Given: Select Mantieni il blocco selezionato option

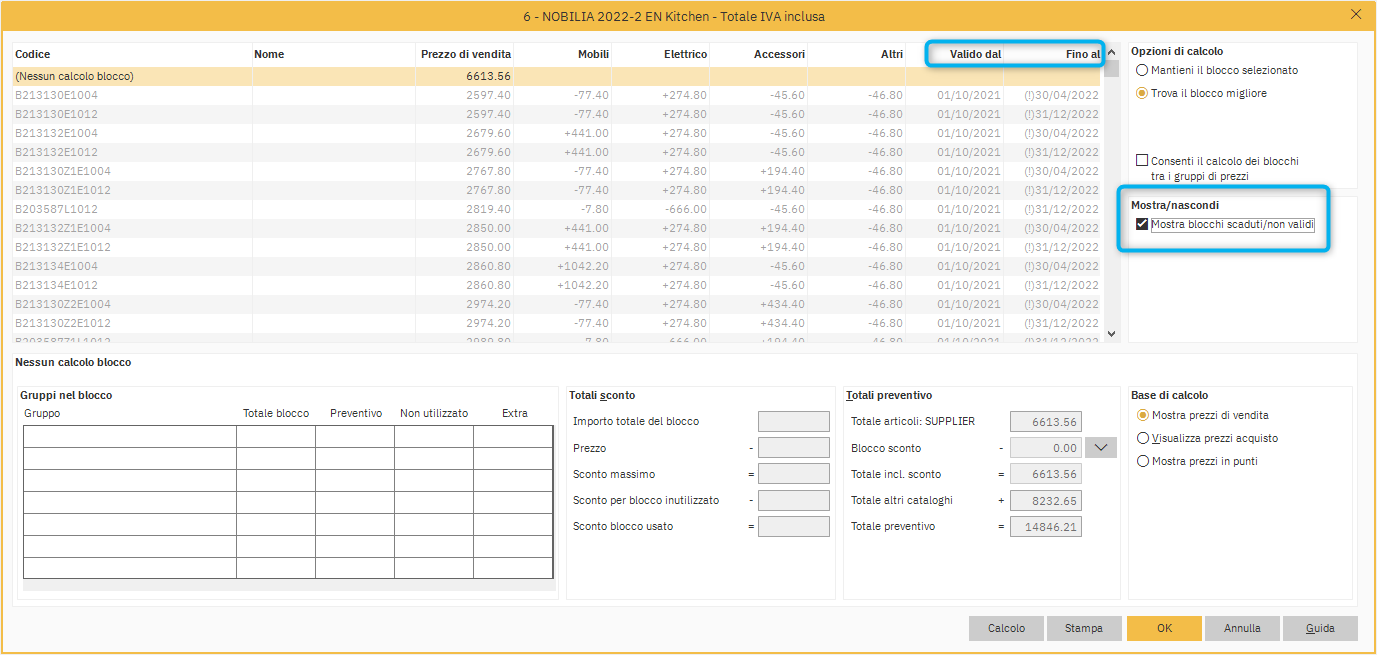Looking at the screenshot, I should coord(1142,71).
